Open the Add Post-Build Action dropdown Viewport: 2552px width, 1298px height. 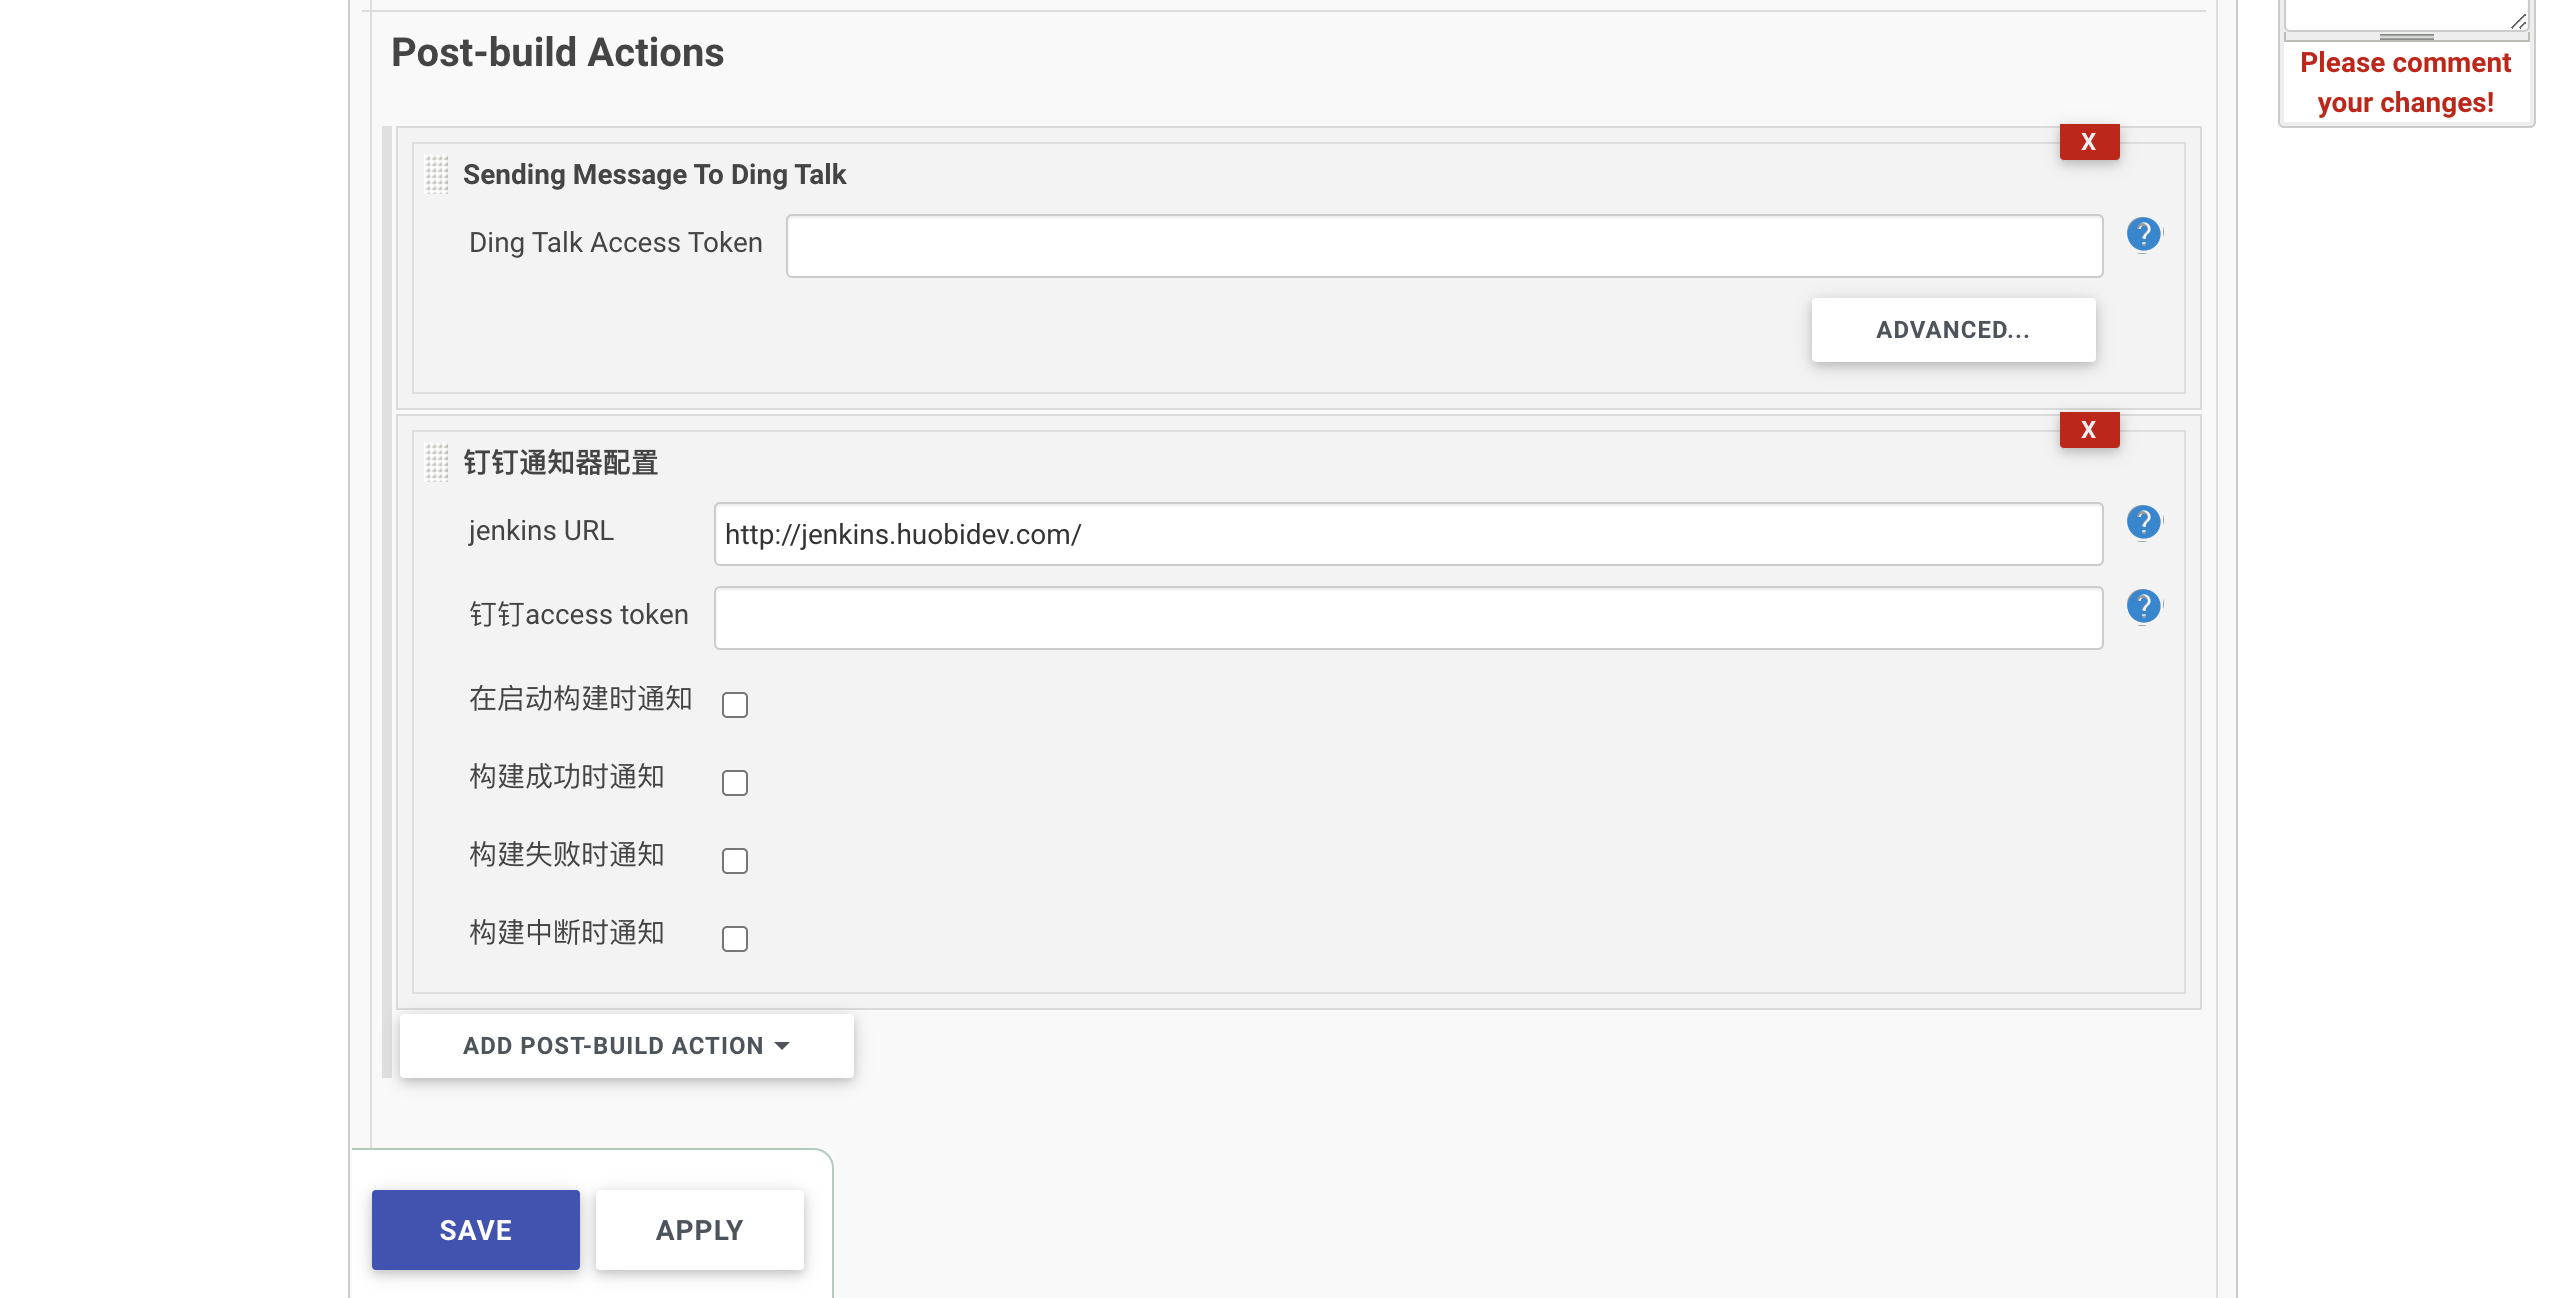tap(626, 1045)
